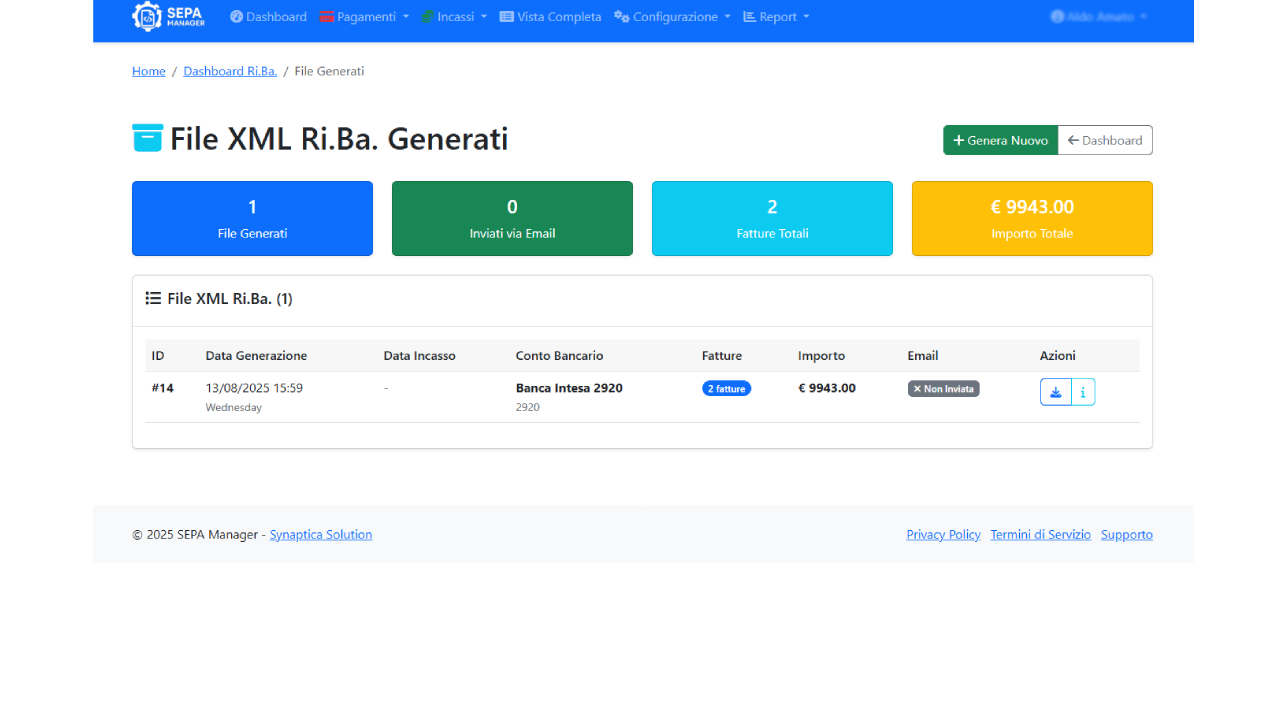
Task: Click the Inviati via Email stat card
Action: 512,218
